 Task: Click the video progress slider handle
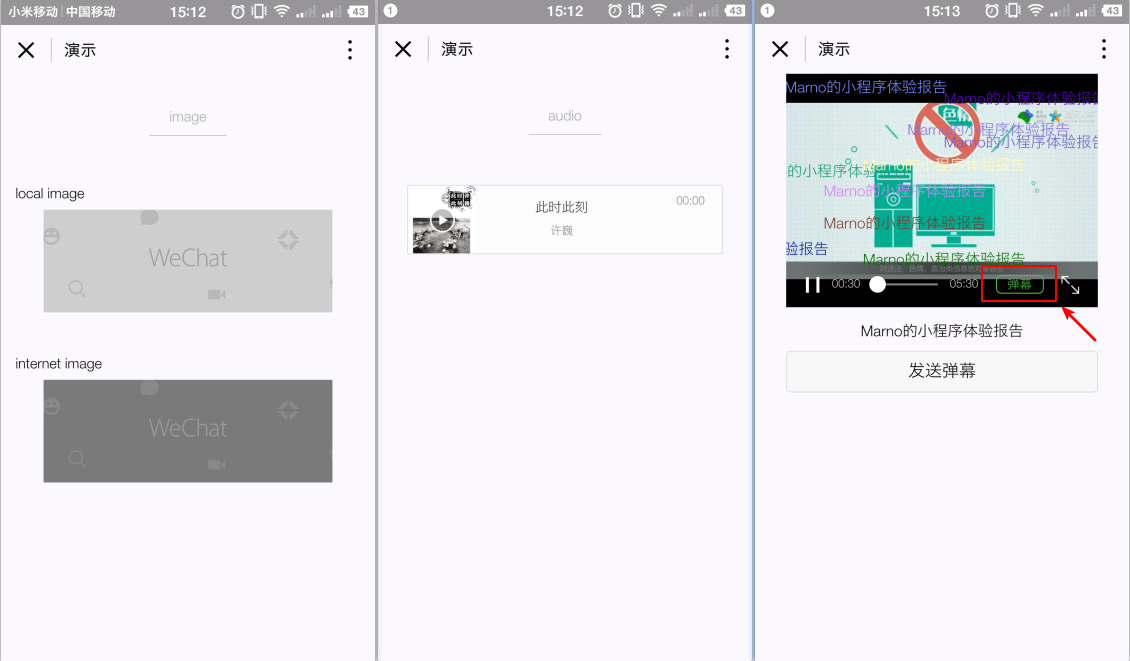coord(877,284)
